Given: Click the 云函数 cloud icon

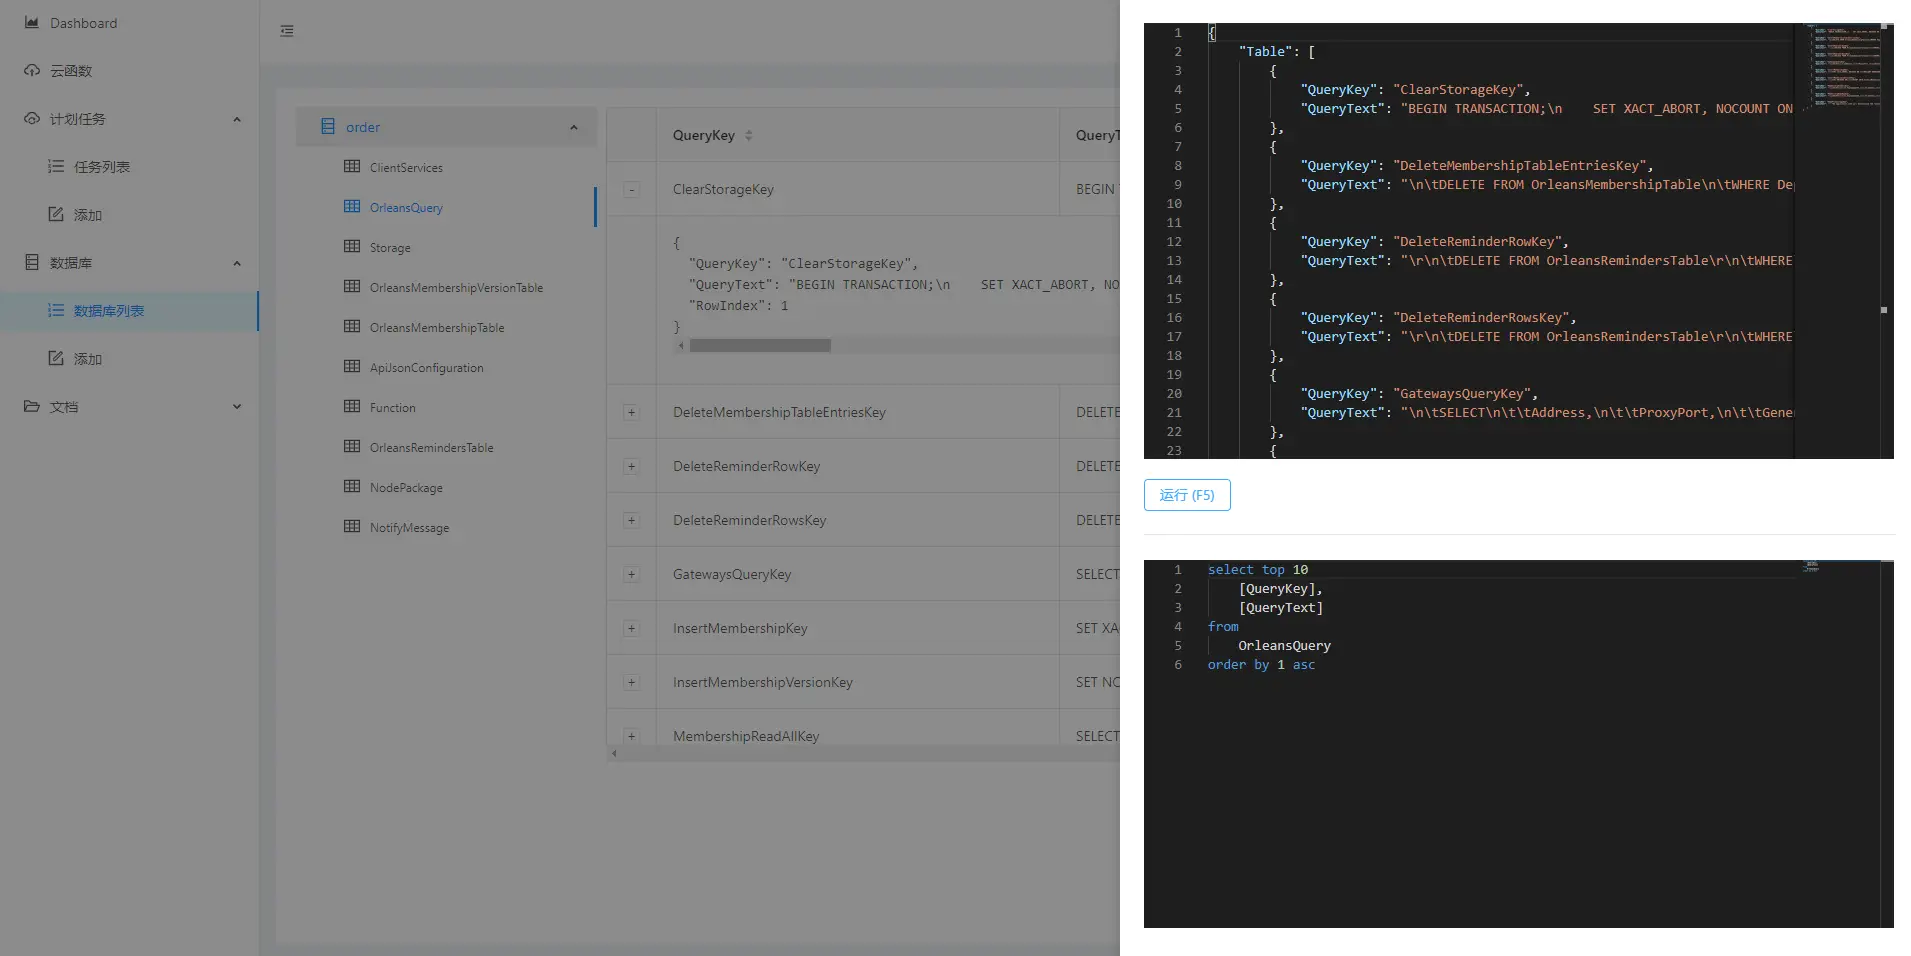Looking at the screenshot, I should [x=32, y=71].
